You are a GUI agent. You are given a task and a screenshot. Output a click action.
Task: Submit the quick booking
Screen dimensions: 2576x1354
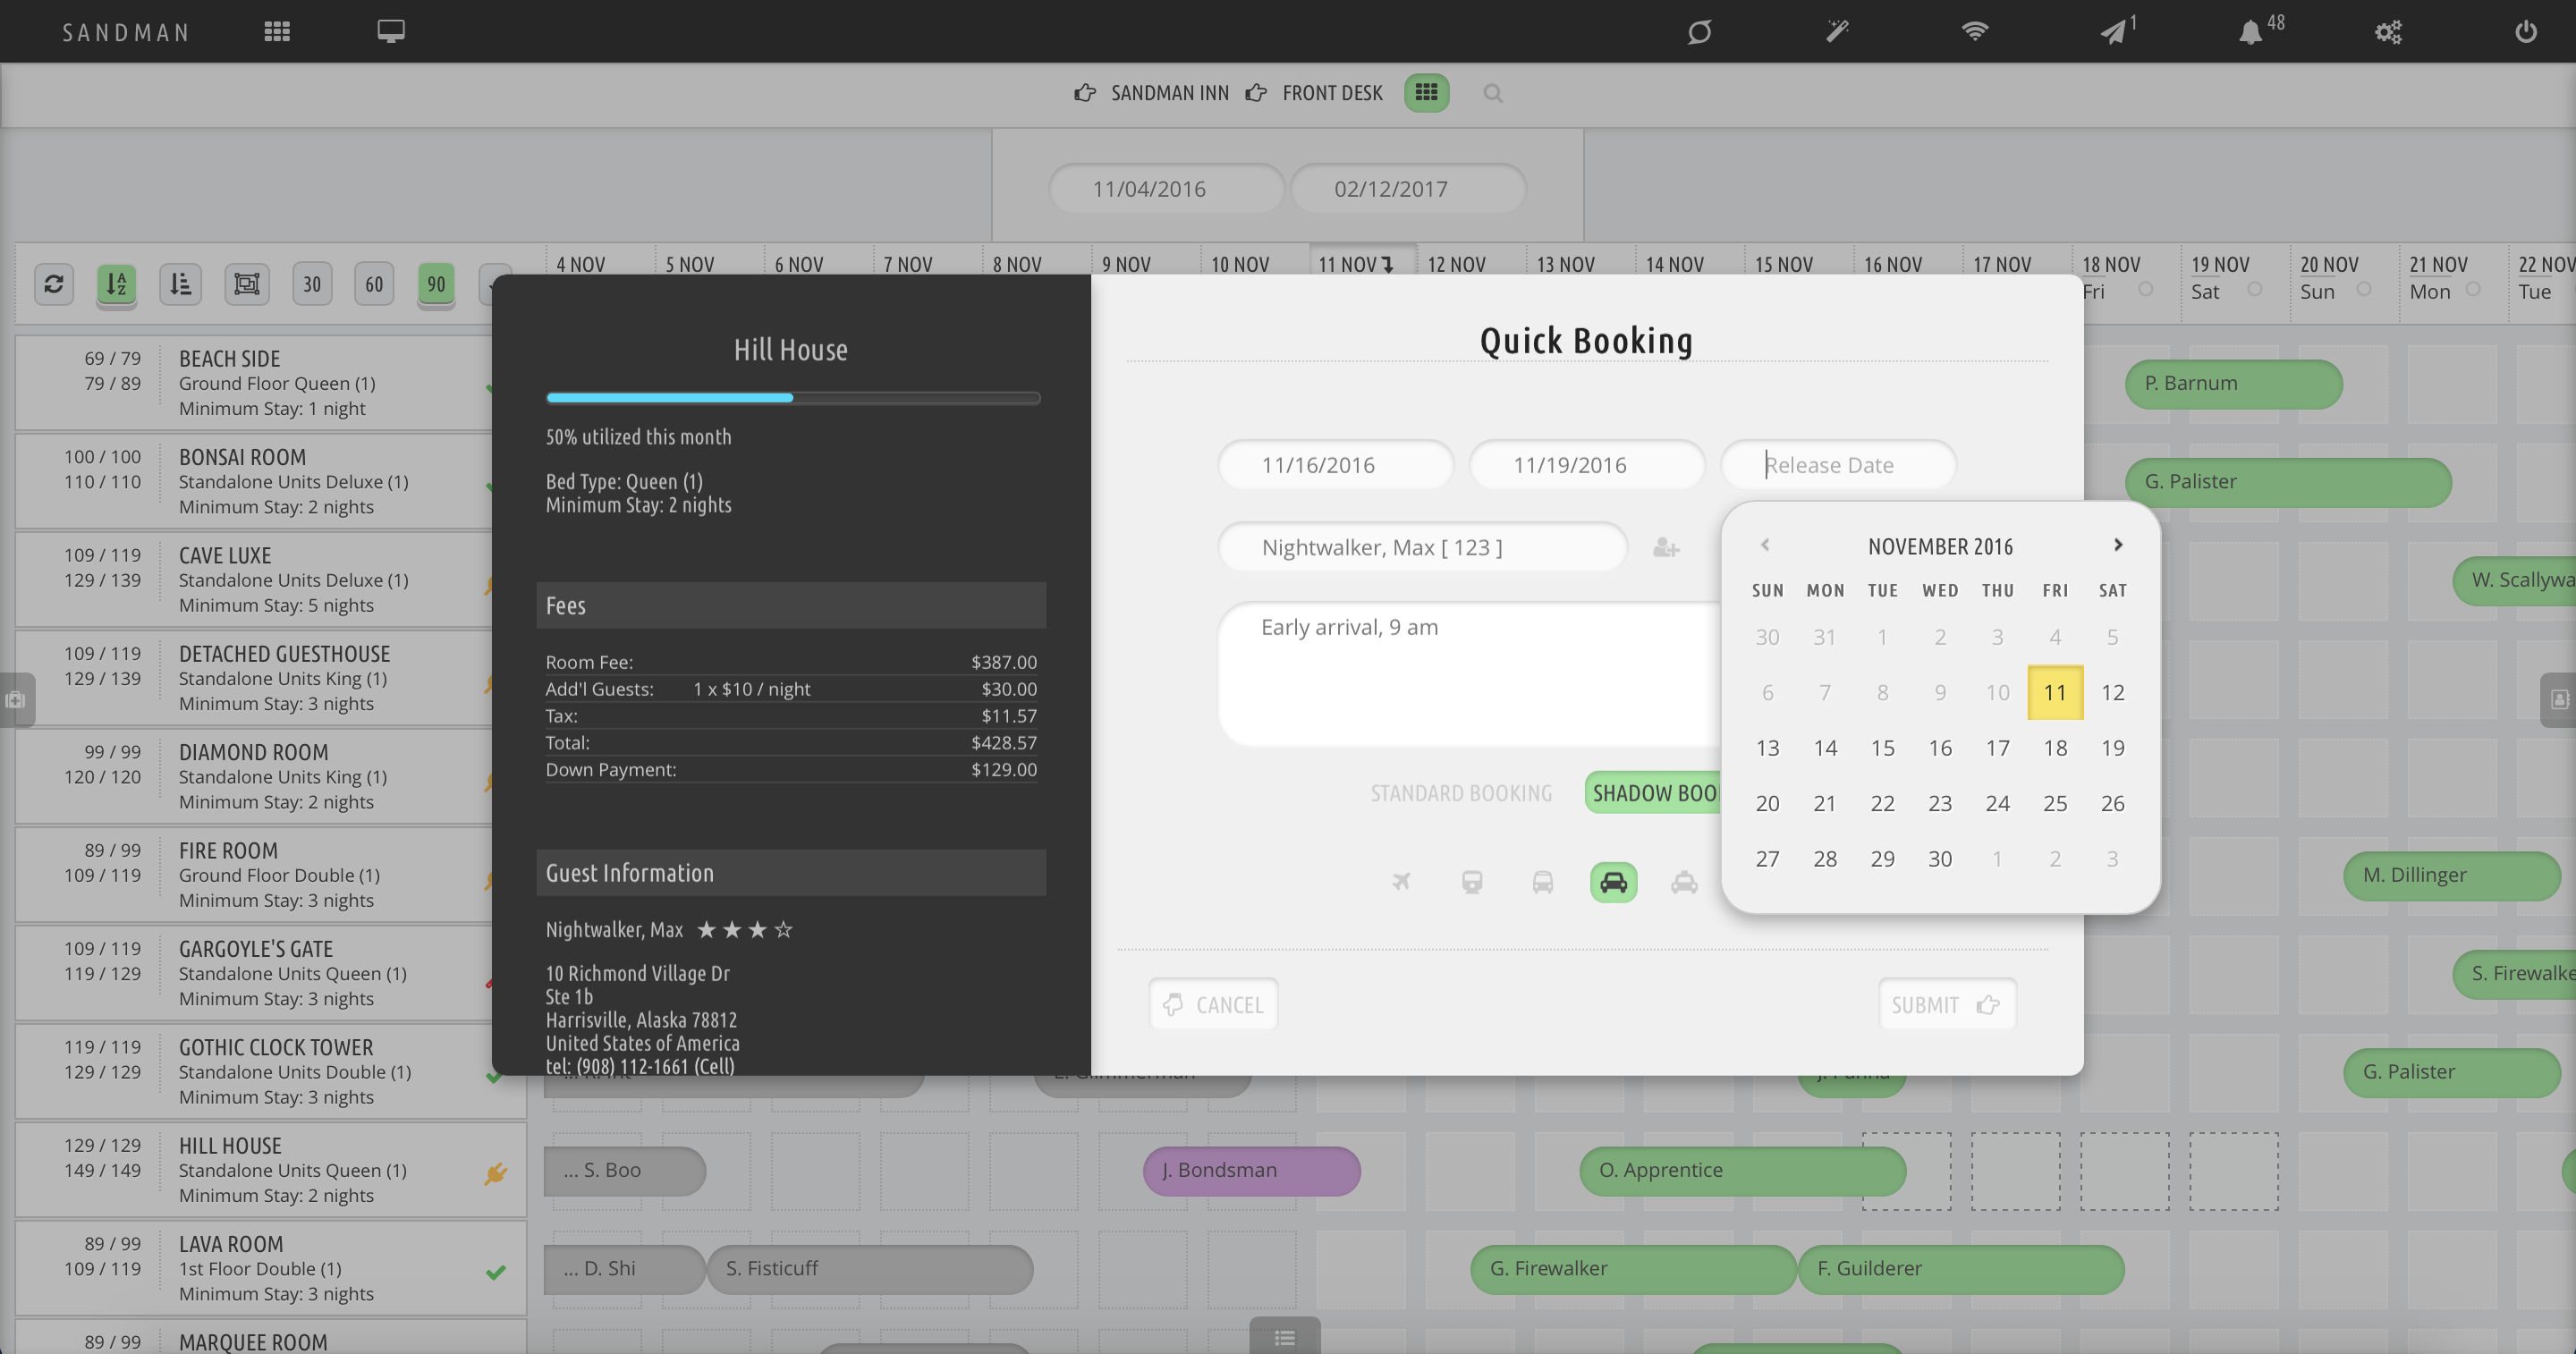pyautogui.click(x=1946, y=1004)
